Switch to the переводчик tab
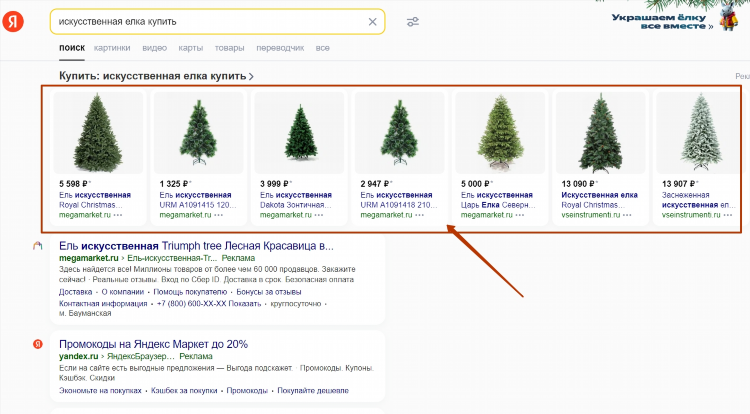This screenshot has width=750, height=414. 280,48
